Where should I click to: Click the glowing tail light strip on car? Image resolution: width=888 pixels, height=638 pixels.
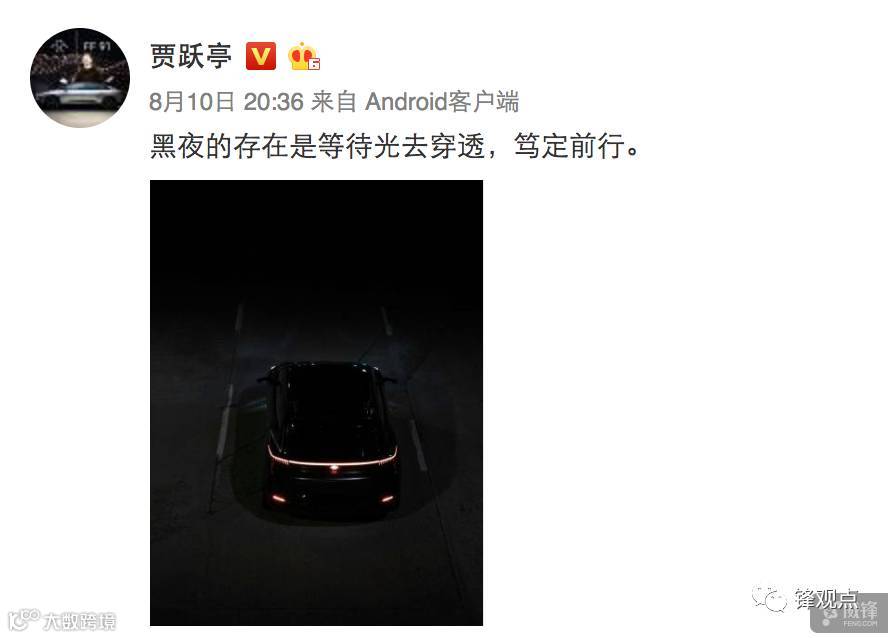point(332,459)
